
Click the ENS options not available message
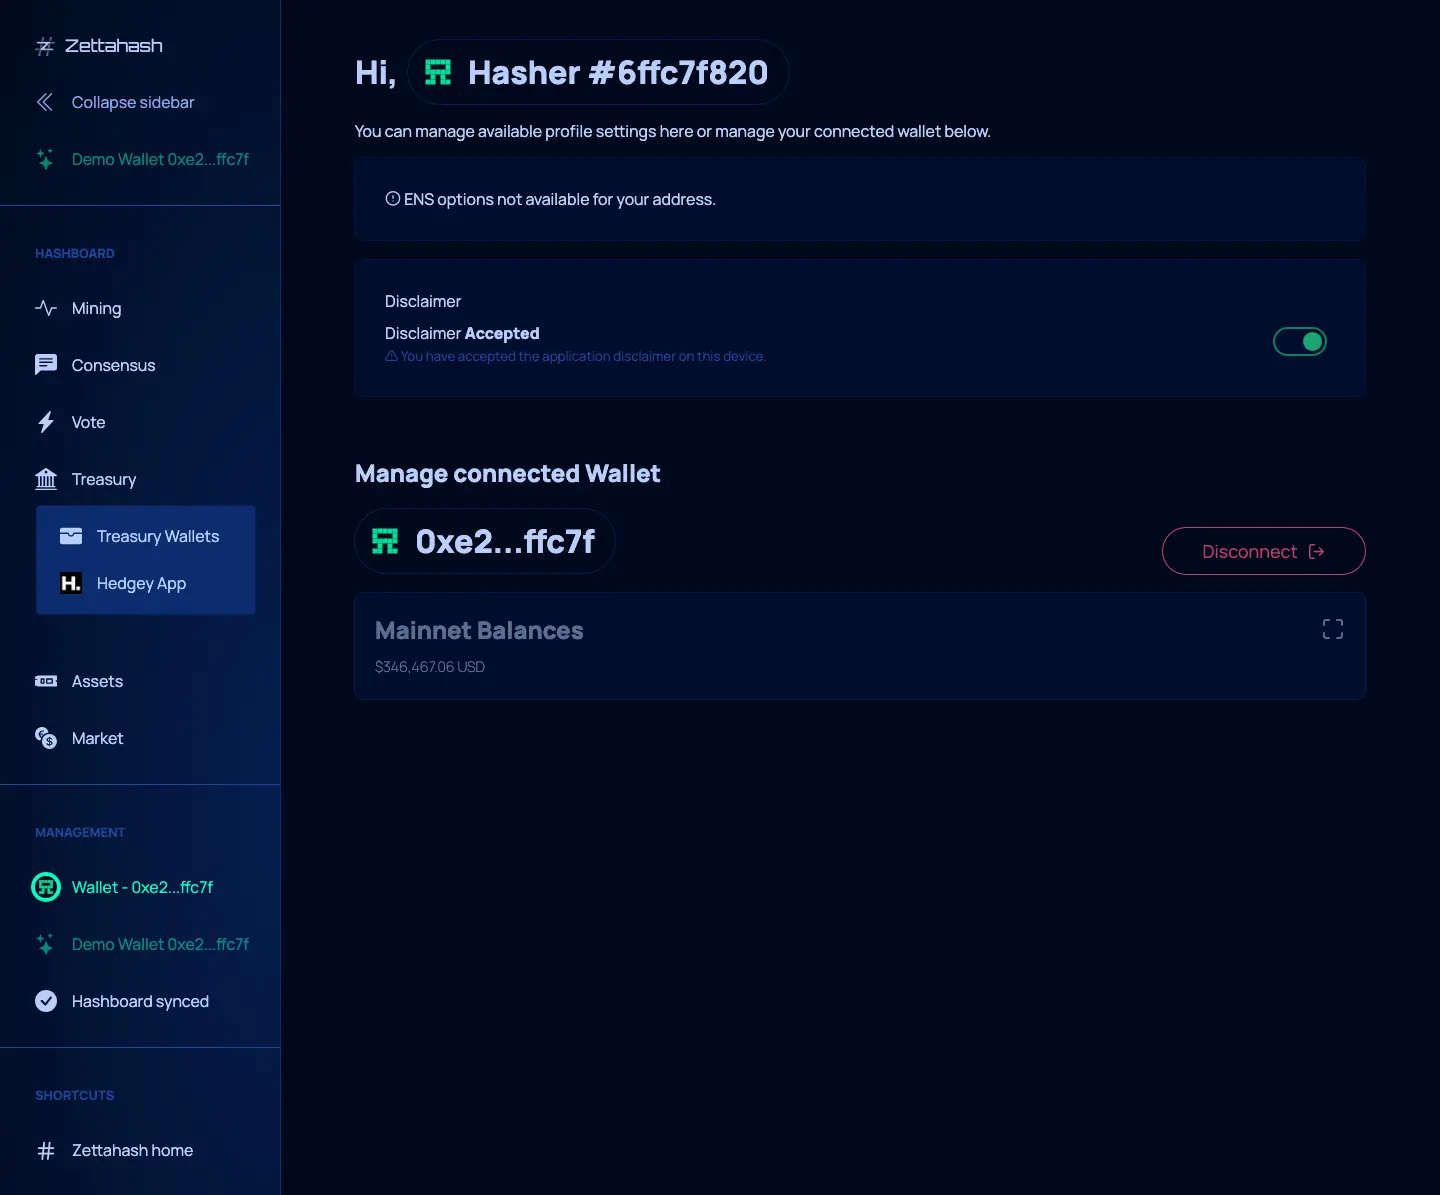[x=560, y=199]
